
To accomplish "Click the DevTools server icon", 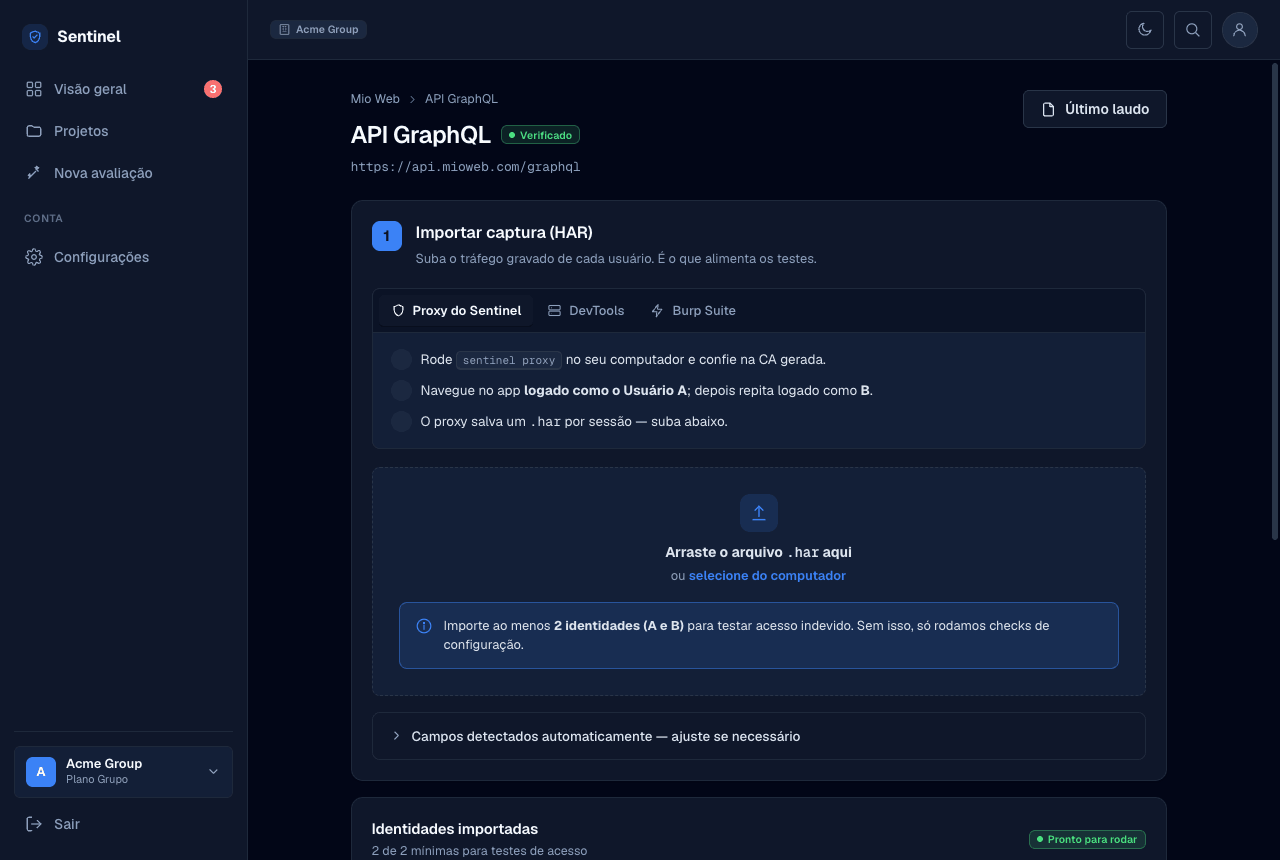I will (554, 311).
